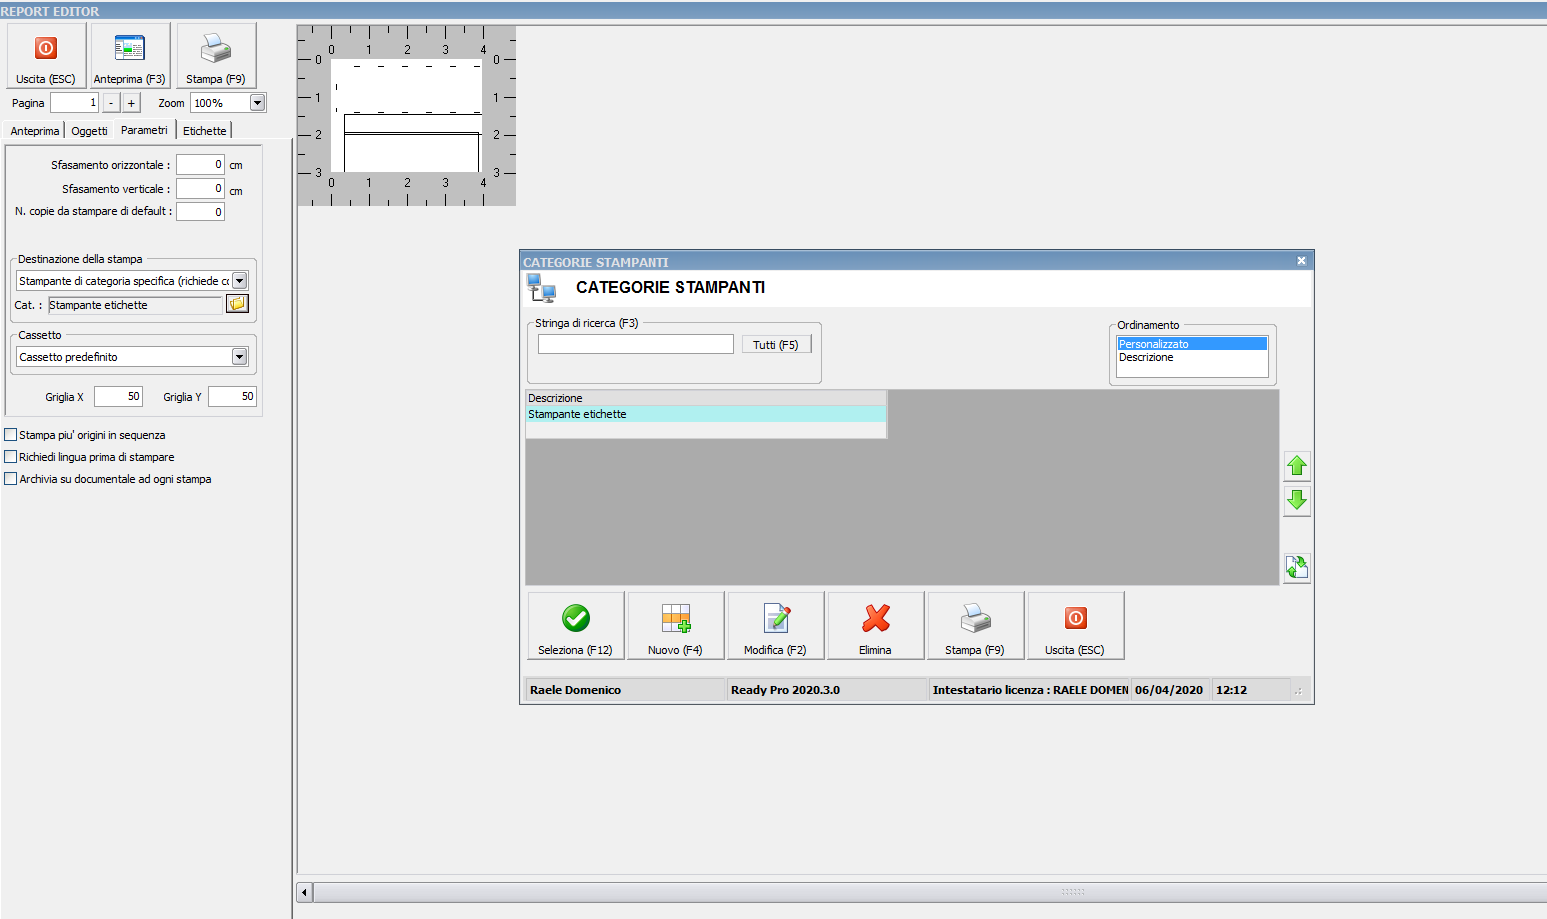Click the Uscita (ESC) icon in Report Editor

point(46,48)
